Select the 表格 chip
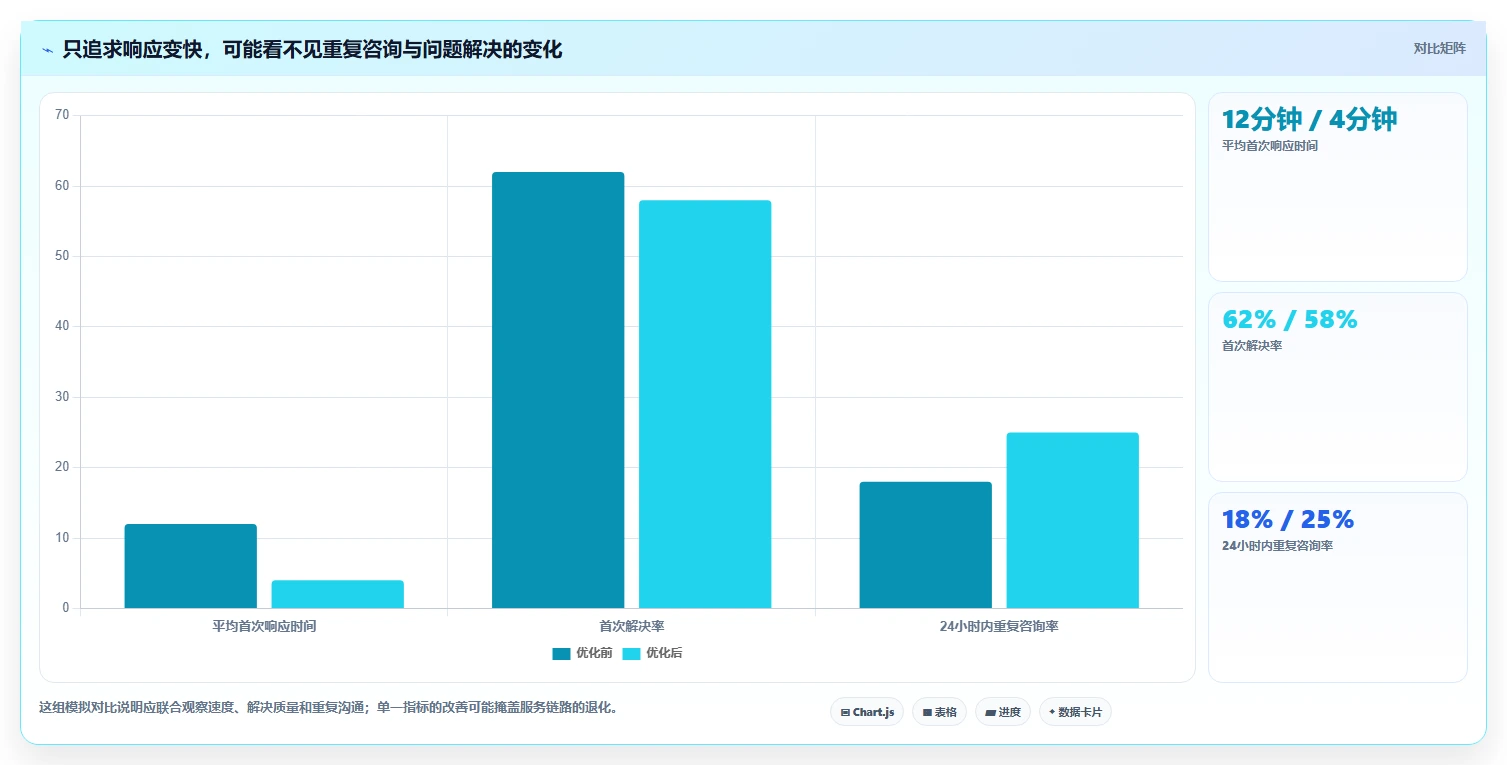 pyautogui.click(x=939, y=712)
